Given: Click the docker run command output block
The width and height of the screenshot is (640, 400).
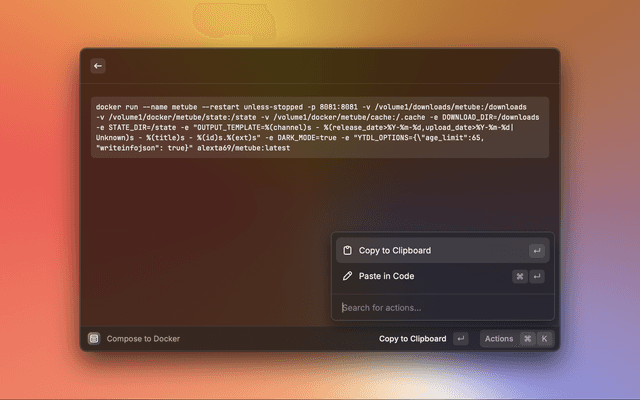Looking at the screenshot, I should coord(318,126).
